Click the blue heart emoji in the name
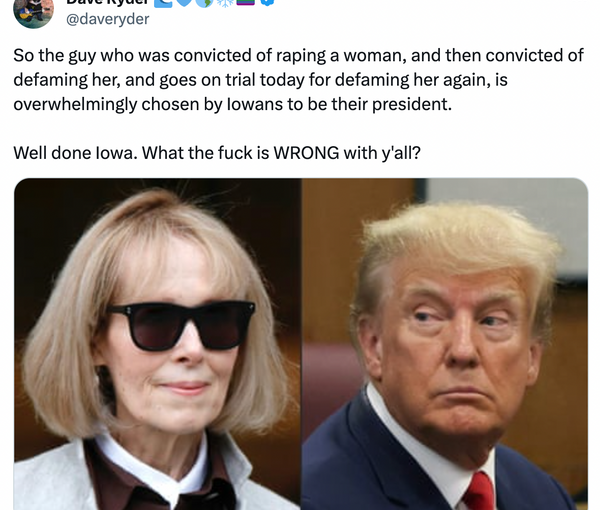This screenshot has width=600, height=510. (x=184, y=2)
